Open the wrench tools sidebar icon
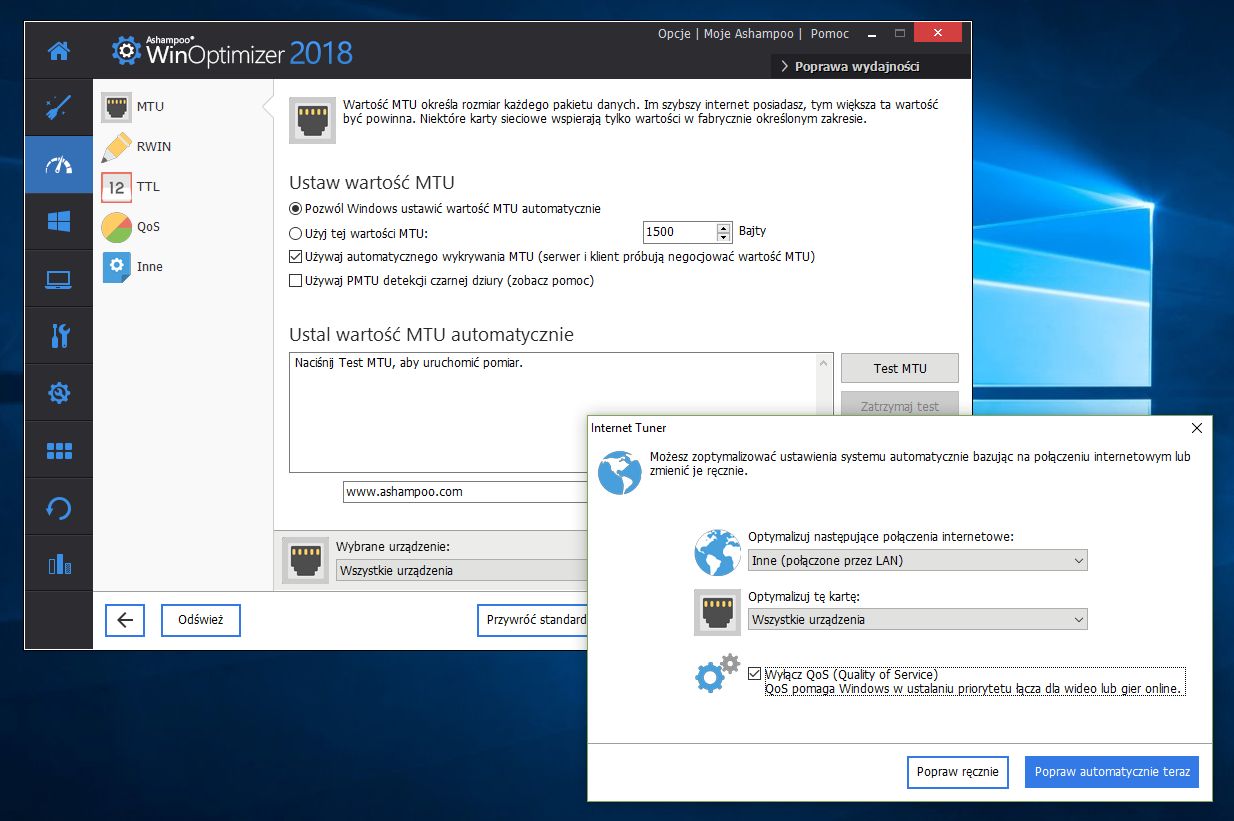 [x=59, y=336]
